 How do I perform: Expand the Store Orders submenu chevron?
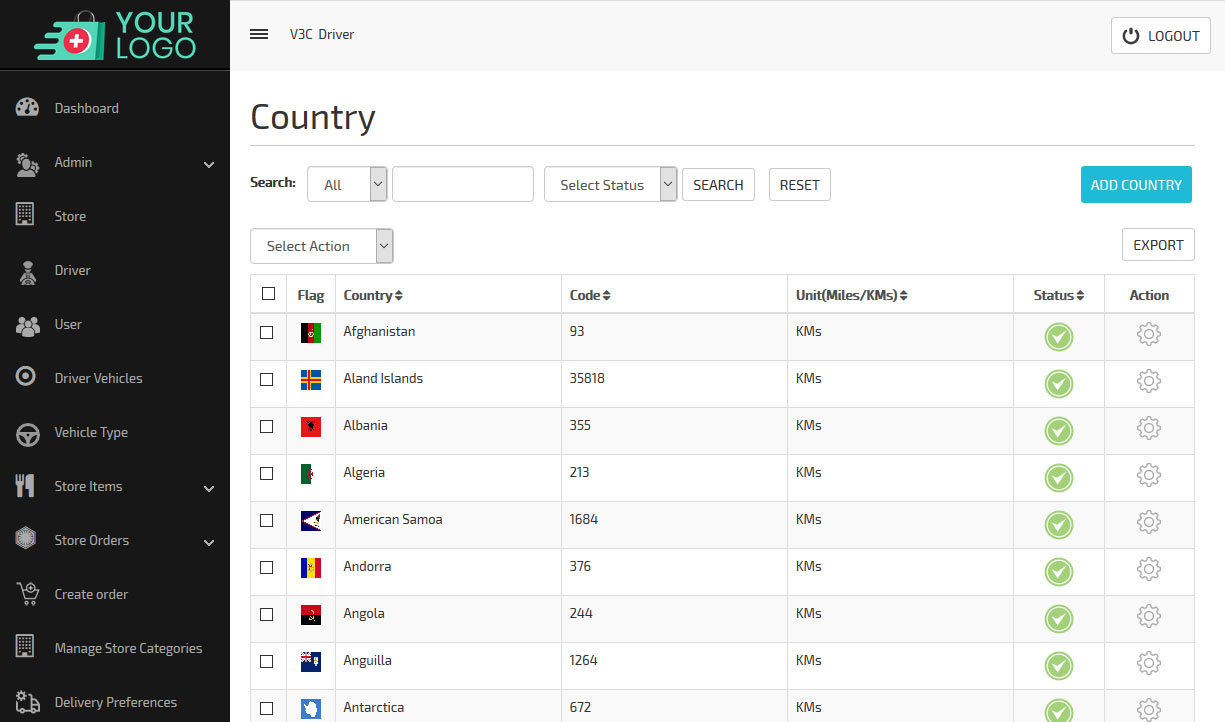pos(209,542)
